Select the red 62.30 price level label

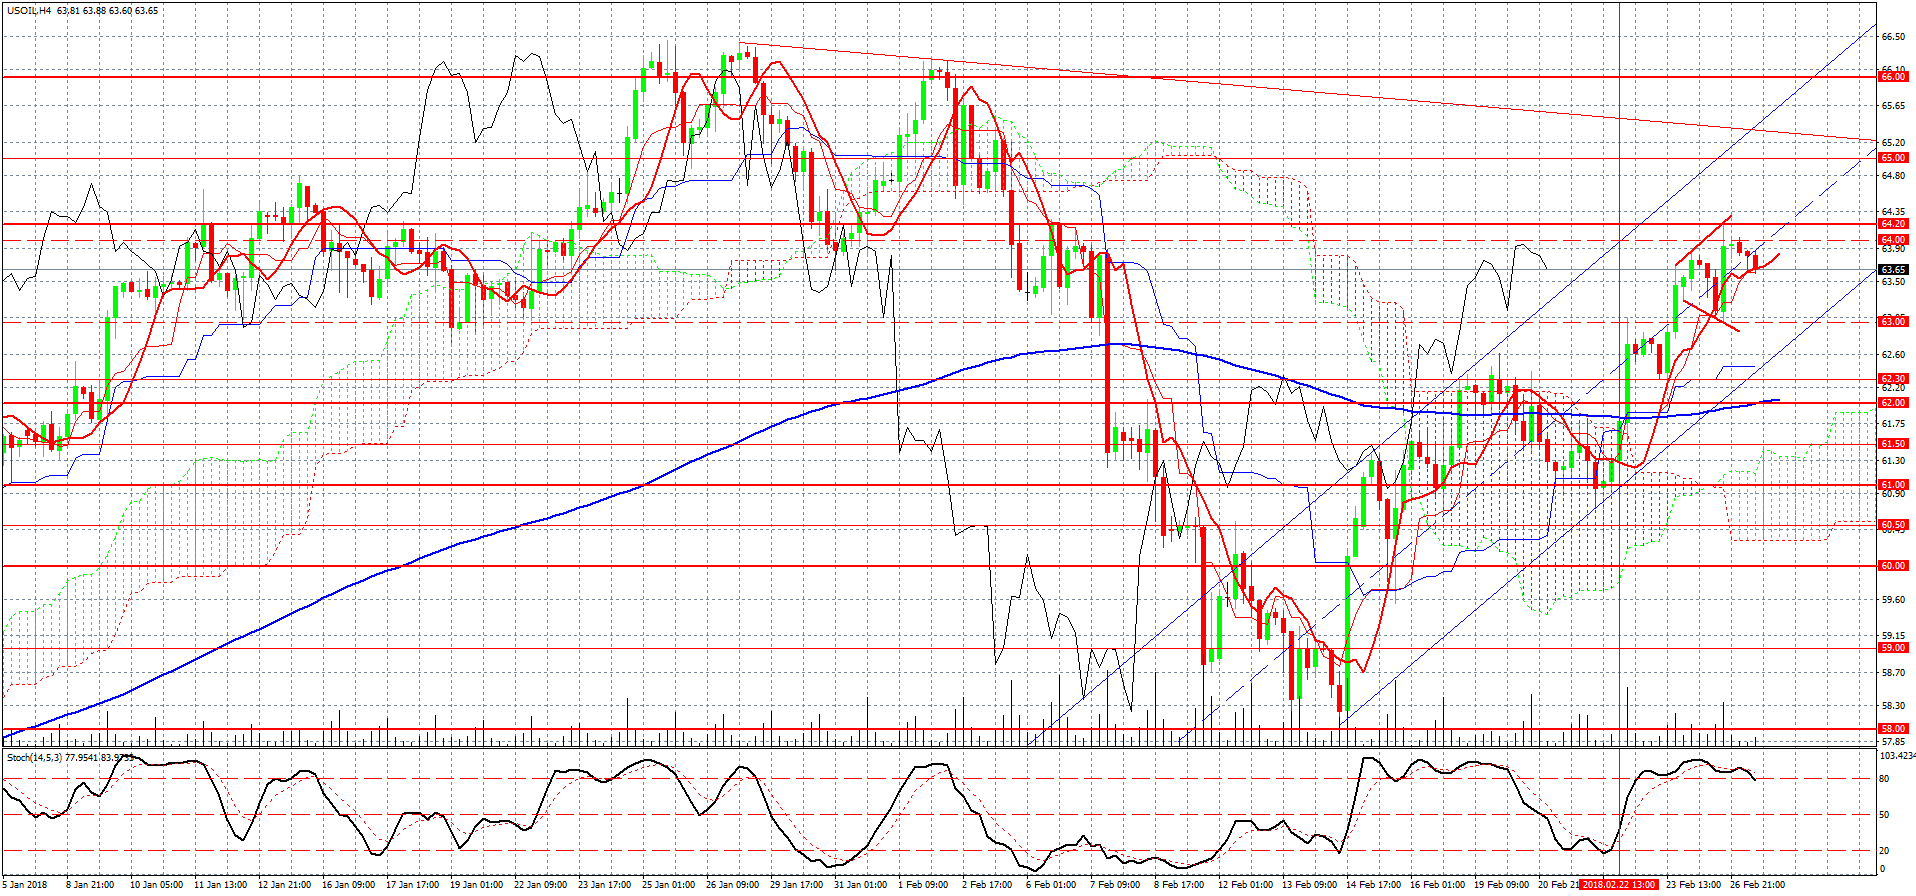[1893, 379]
